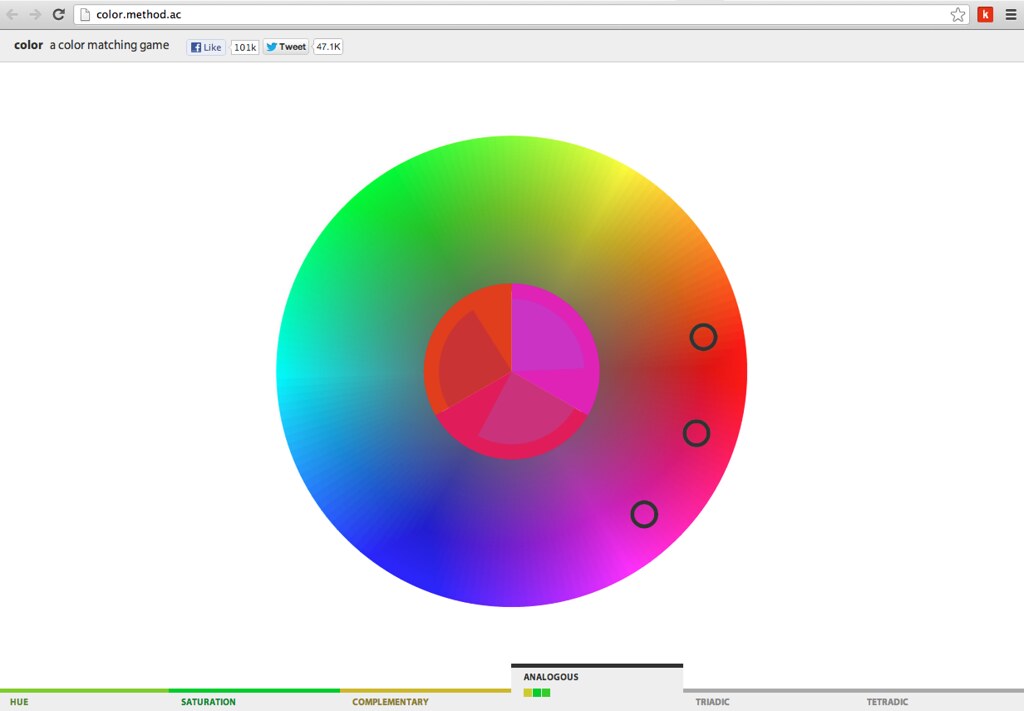Click the Twitter bird icon on the Tweet button
Viewport: 1024px width, 711px height.
[272, 47]
